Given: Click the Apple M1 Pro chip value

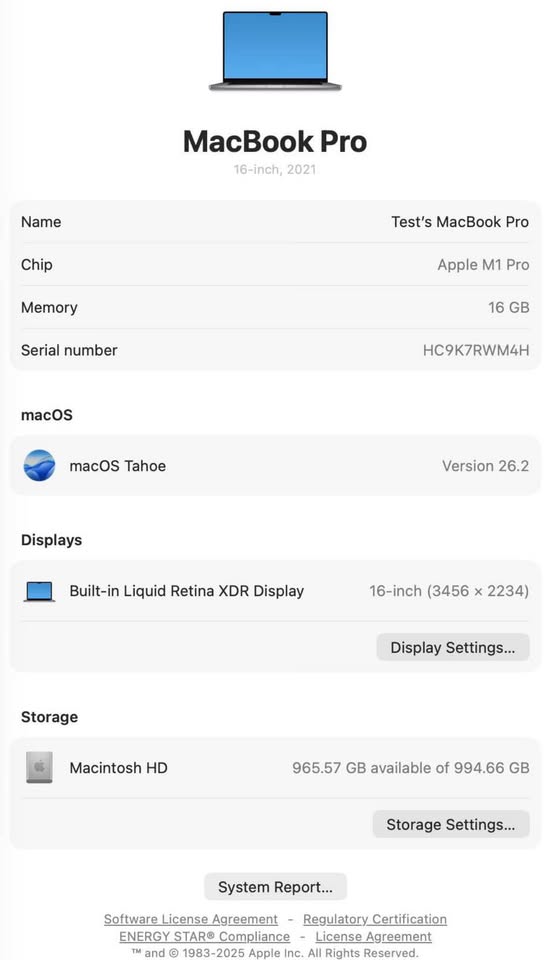Looking at the screenshot, I should pyautogui.click(x=483, y=264).
